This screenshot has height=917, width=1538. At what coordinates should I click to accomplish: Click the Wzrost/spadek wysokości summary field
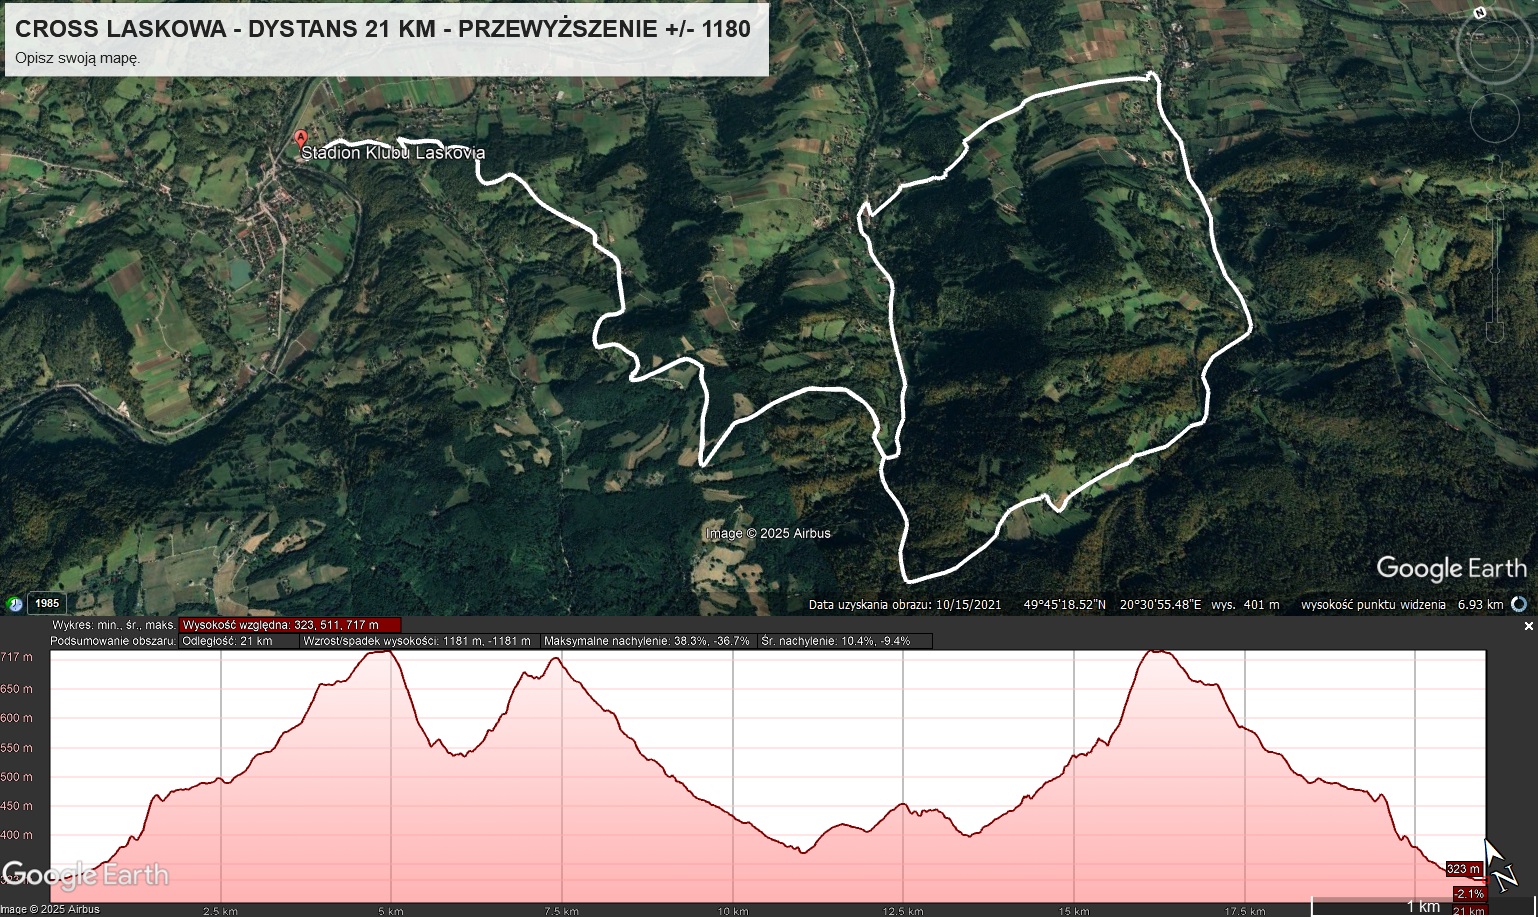coord(418,641)
